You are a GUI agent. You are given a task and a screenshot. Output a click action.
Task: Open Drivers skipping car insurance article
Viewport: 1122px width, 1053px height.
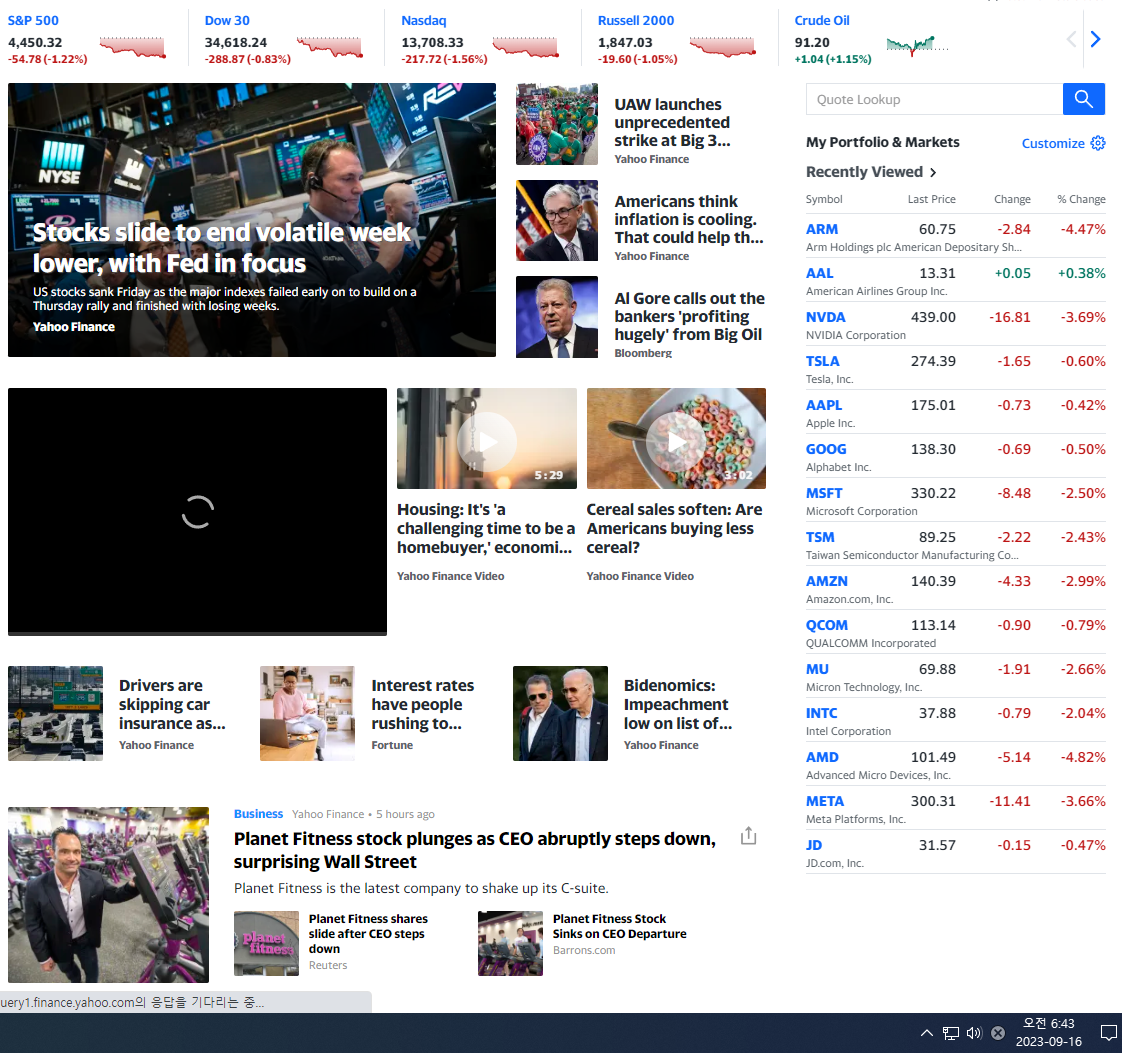click(x=172, y=704)
